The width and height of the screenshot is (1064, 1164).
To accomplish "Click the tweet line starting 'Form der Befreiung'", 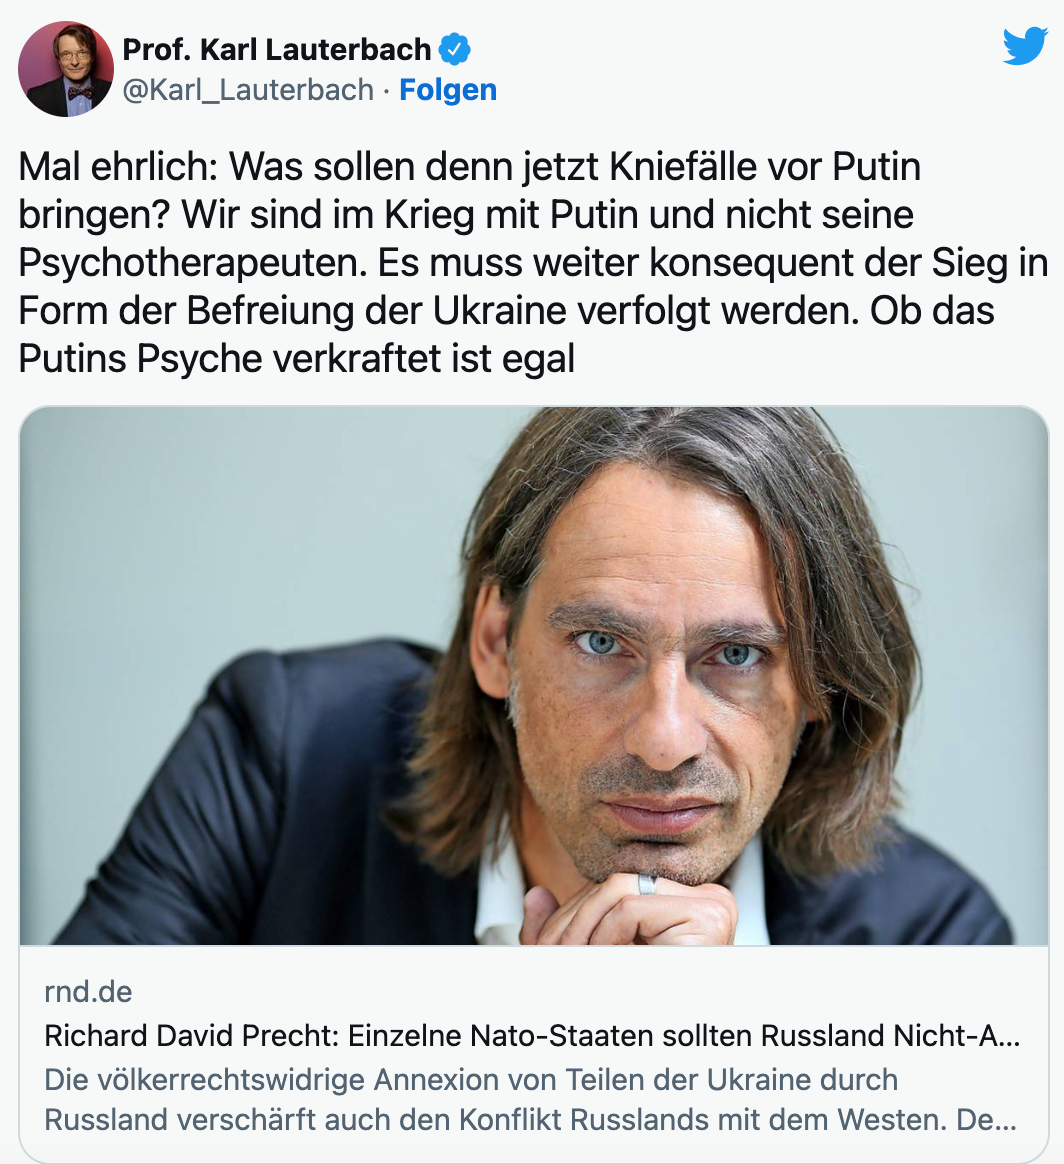I will 506,311.
